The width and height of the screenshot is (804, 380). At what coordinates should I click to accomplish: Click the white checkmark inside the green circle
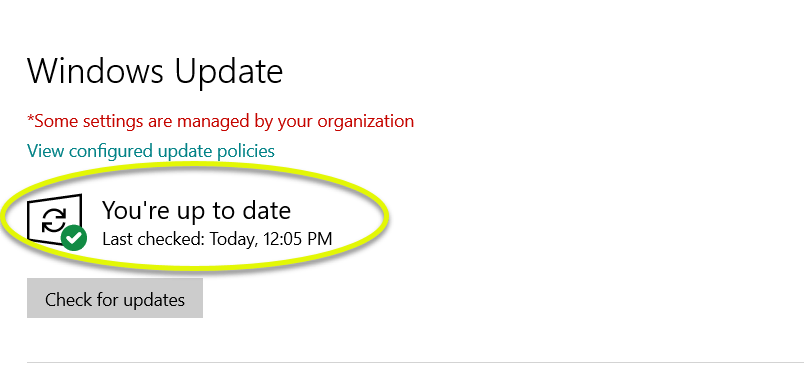click(74, 238)
